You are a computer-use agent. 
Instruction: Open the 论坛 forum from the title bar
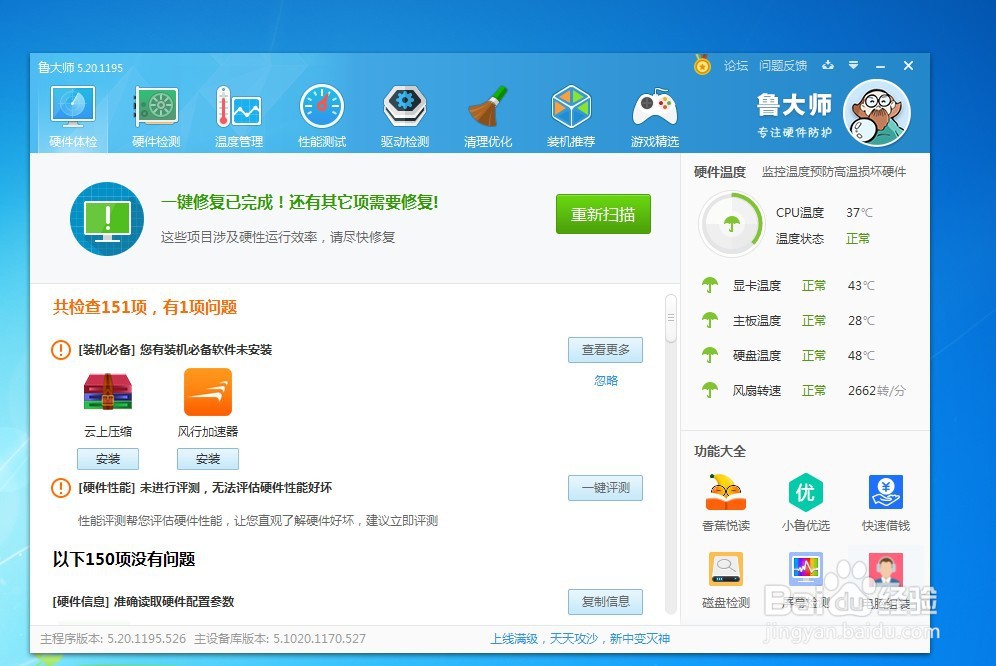click(737, 66)
